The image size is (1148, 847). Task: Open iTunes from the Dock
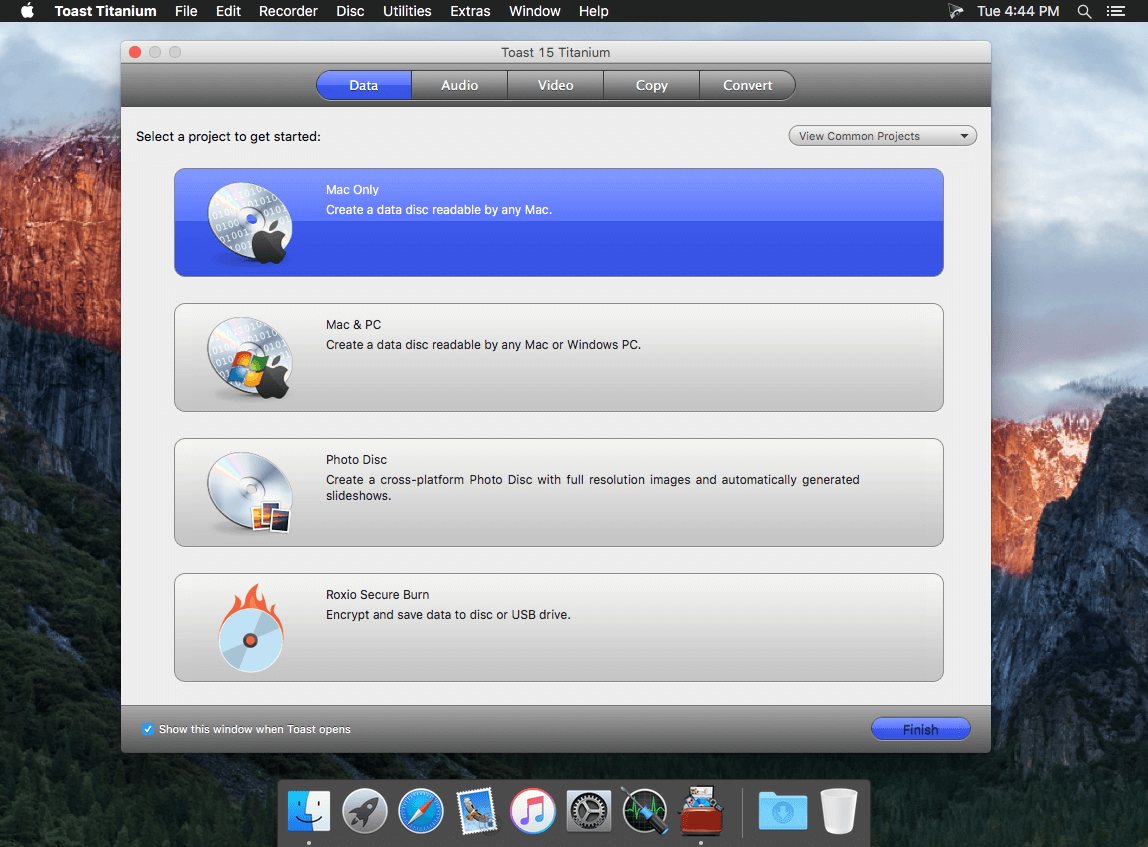coord(533,811)
